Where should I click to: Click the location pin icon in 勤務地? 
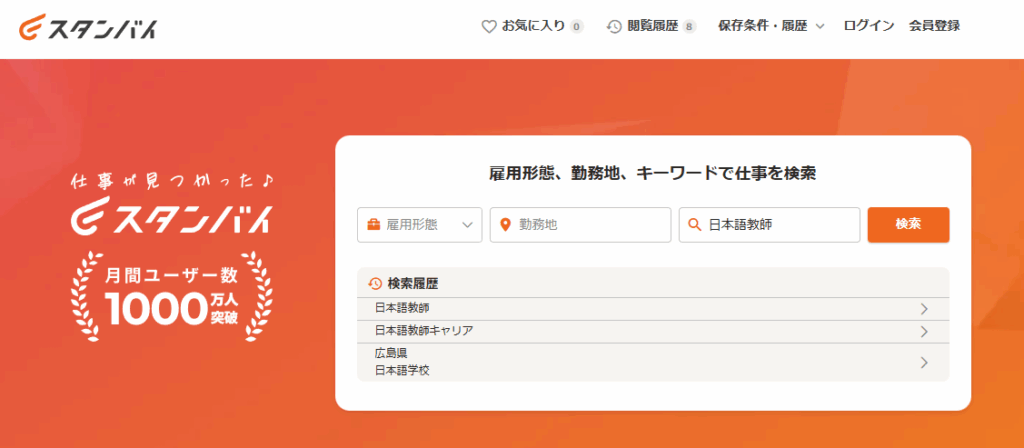[505, 225]
